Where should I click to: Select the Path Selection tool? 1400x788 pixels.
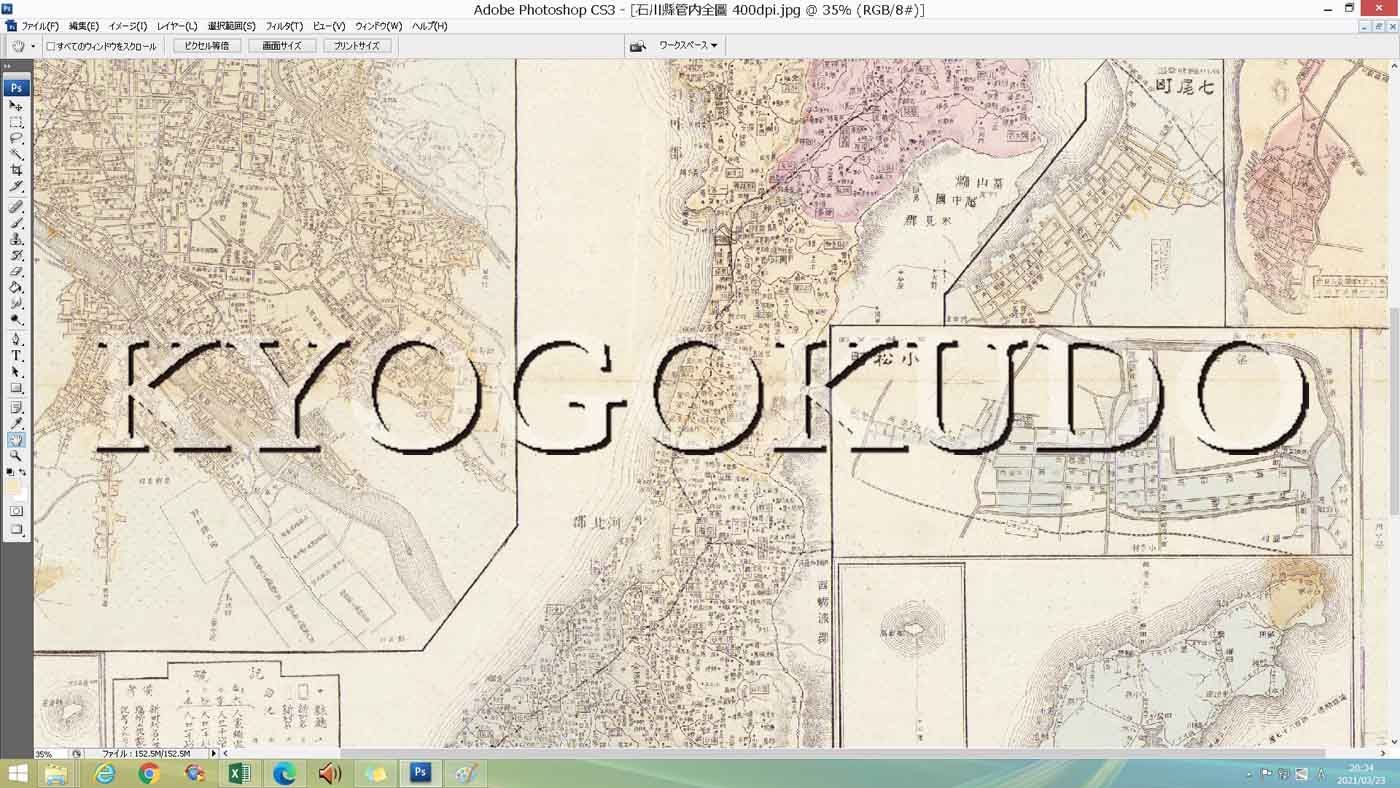point(16,371)
